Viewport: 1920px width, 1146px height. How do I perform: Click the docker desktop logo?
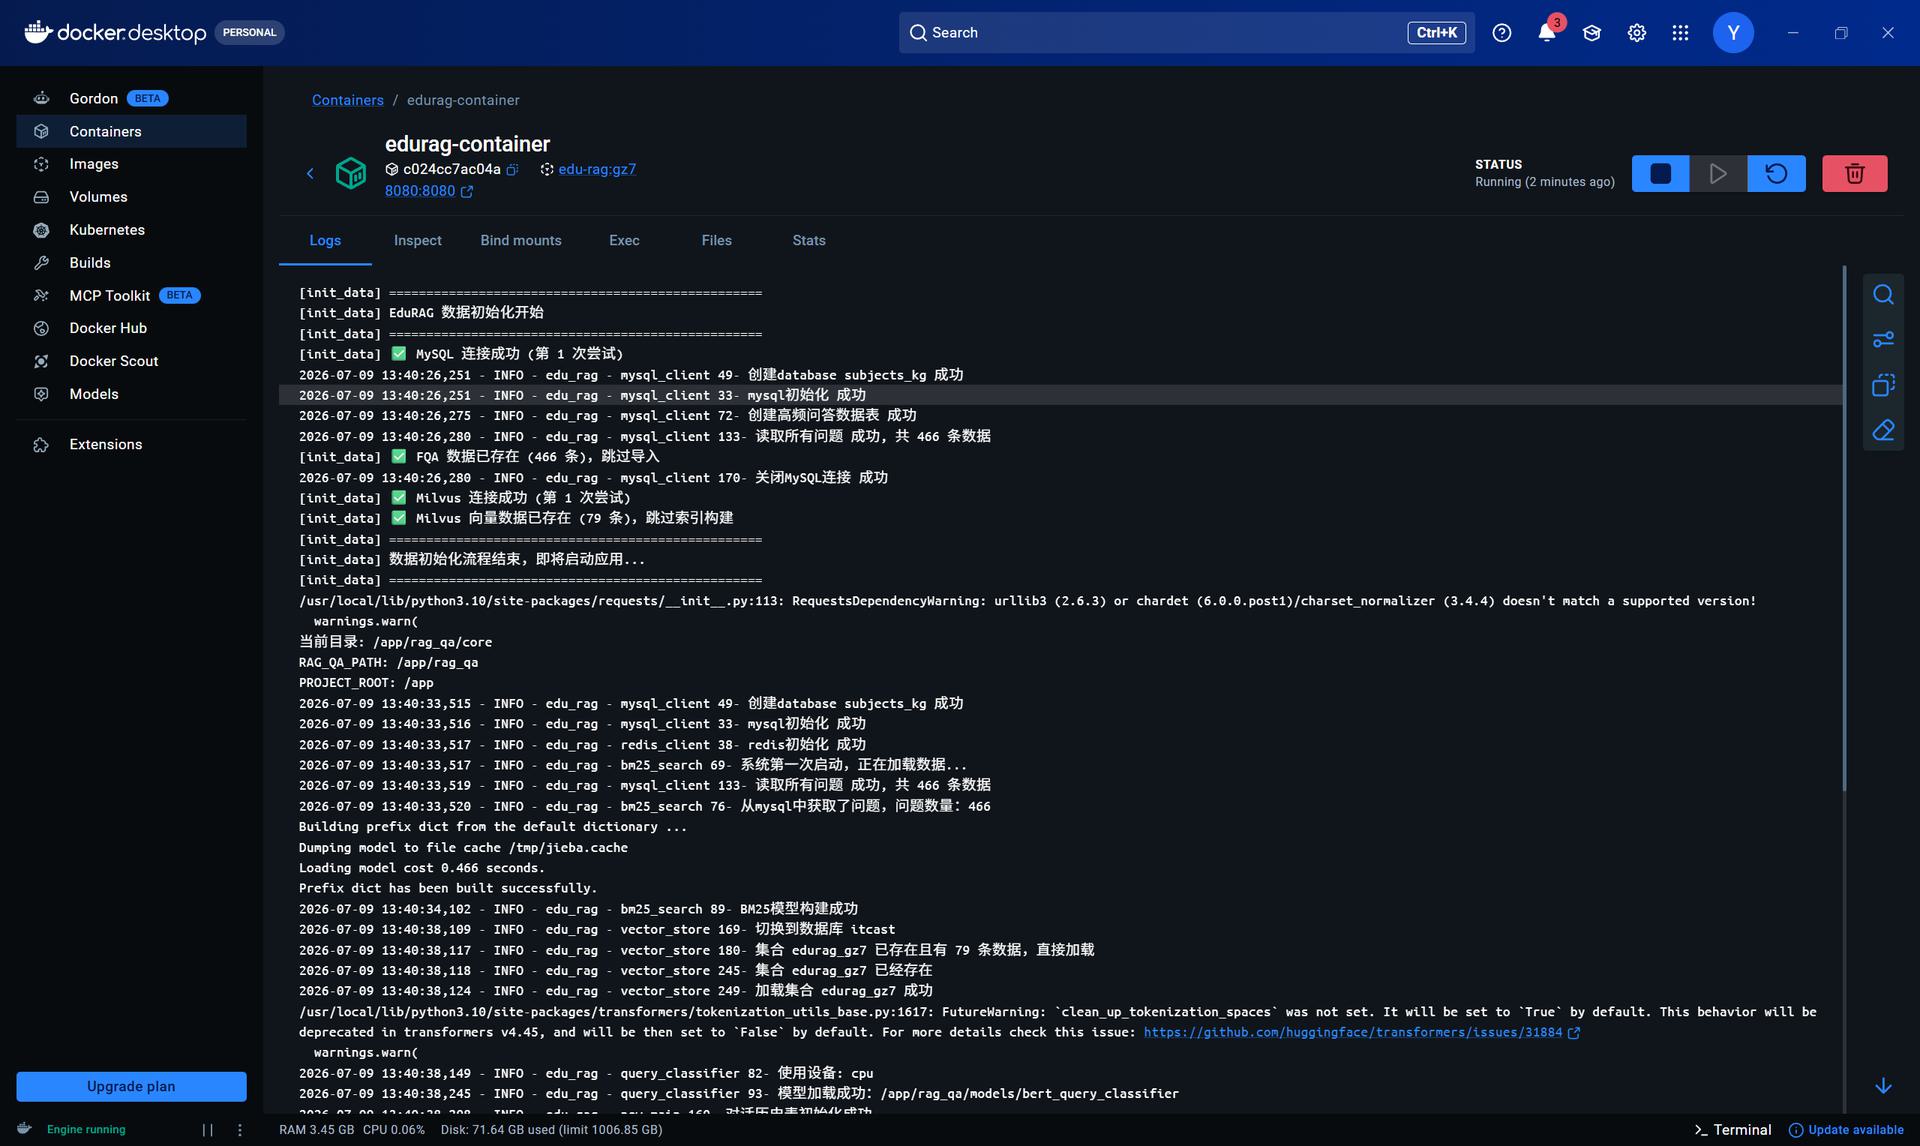coord(115,33)
